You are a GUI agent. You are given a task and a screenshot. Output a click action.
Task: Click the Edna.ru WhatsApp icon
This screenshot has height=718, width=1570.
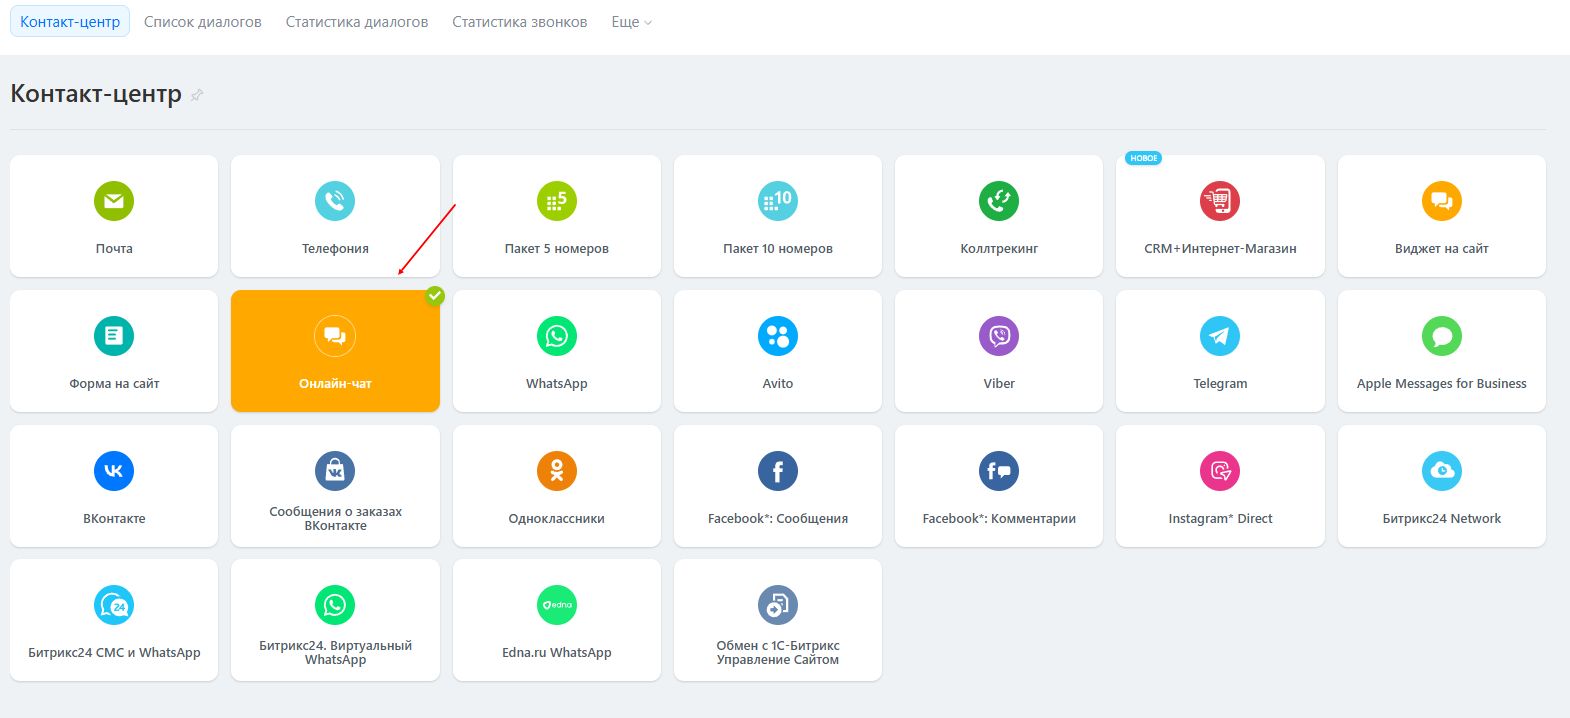click(x=556, y=605)
